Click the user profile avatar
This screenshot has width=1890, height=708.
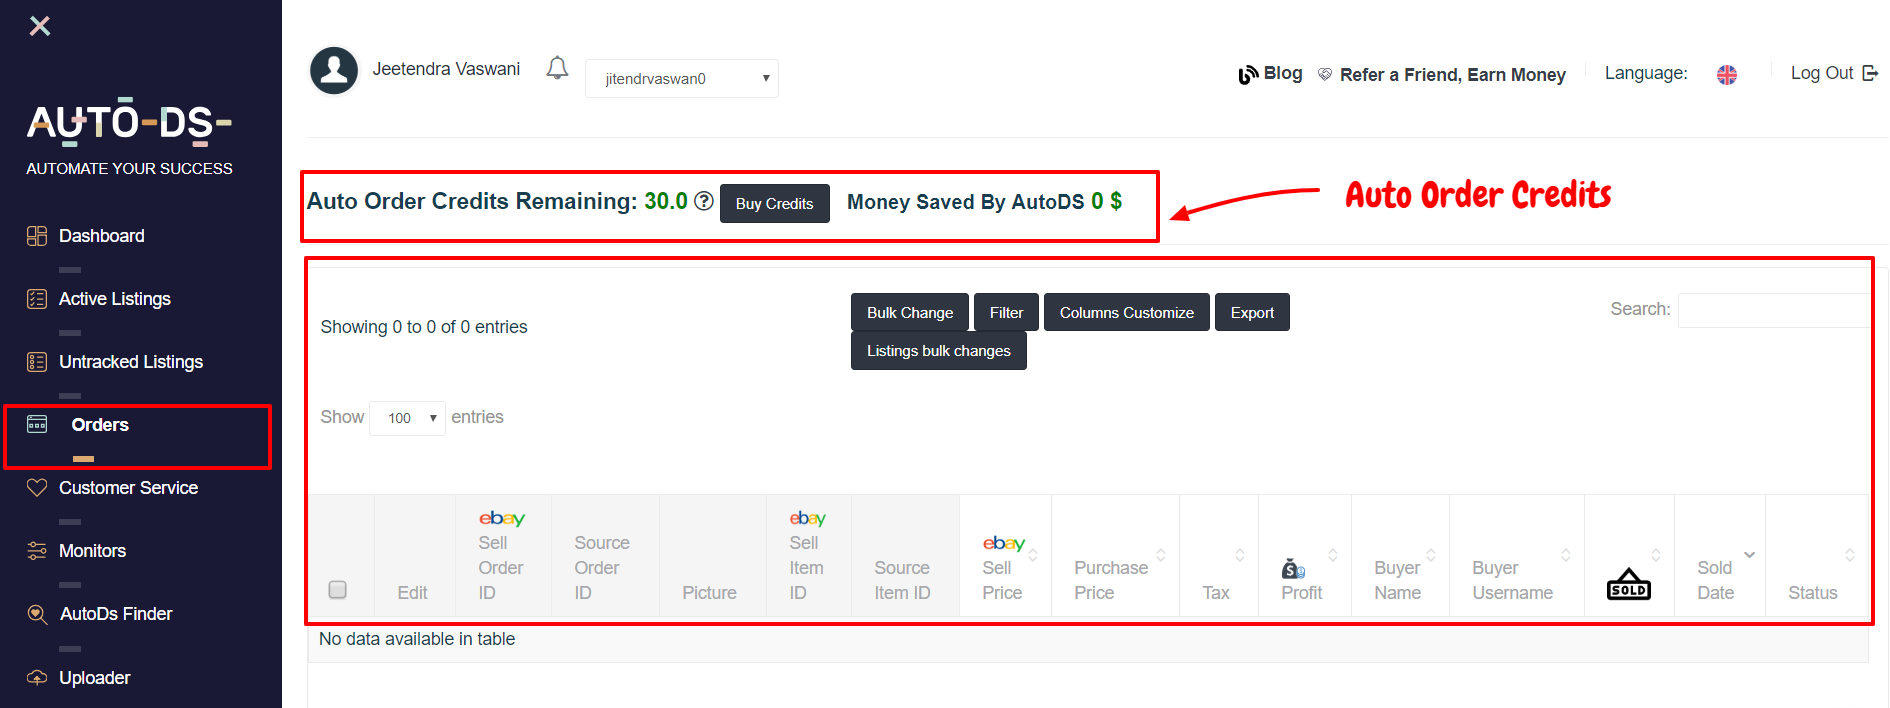coord(334,71)
